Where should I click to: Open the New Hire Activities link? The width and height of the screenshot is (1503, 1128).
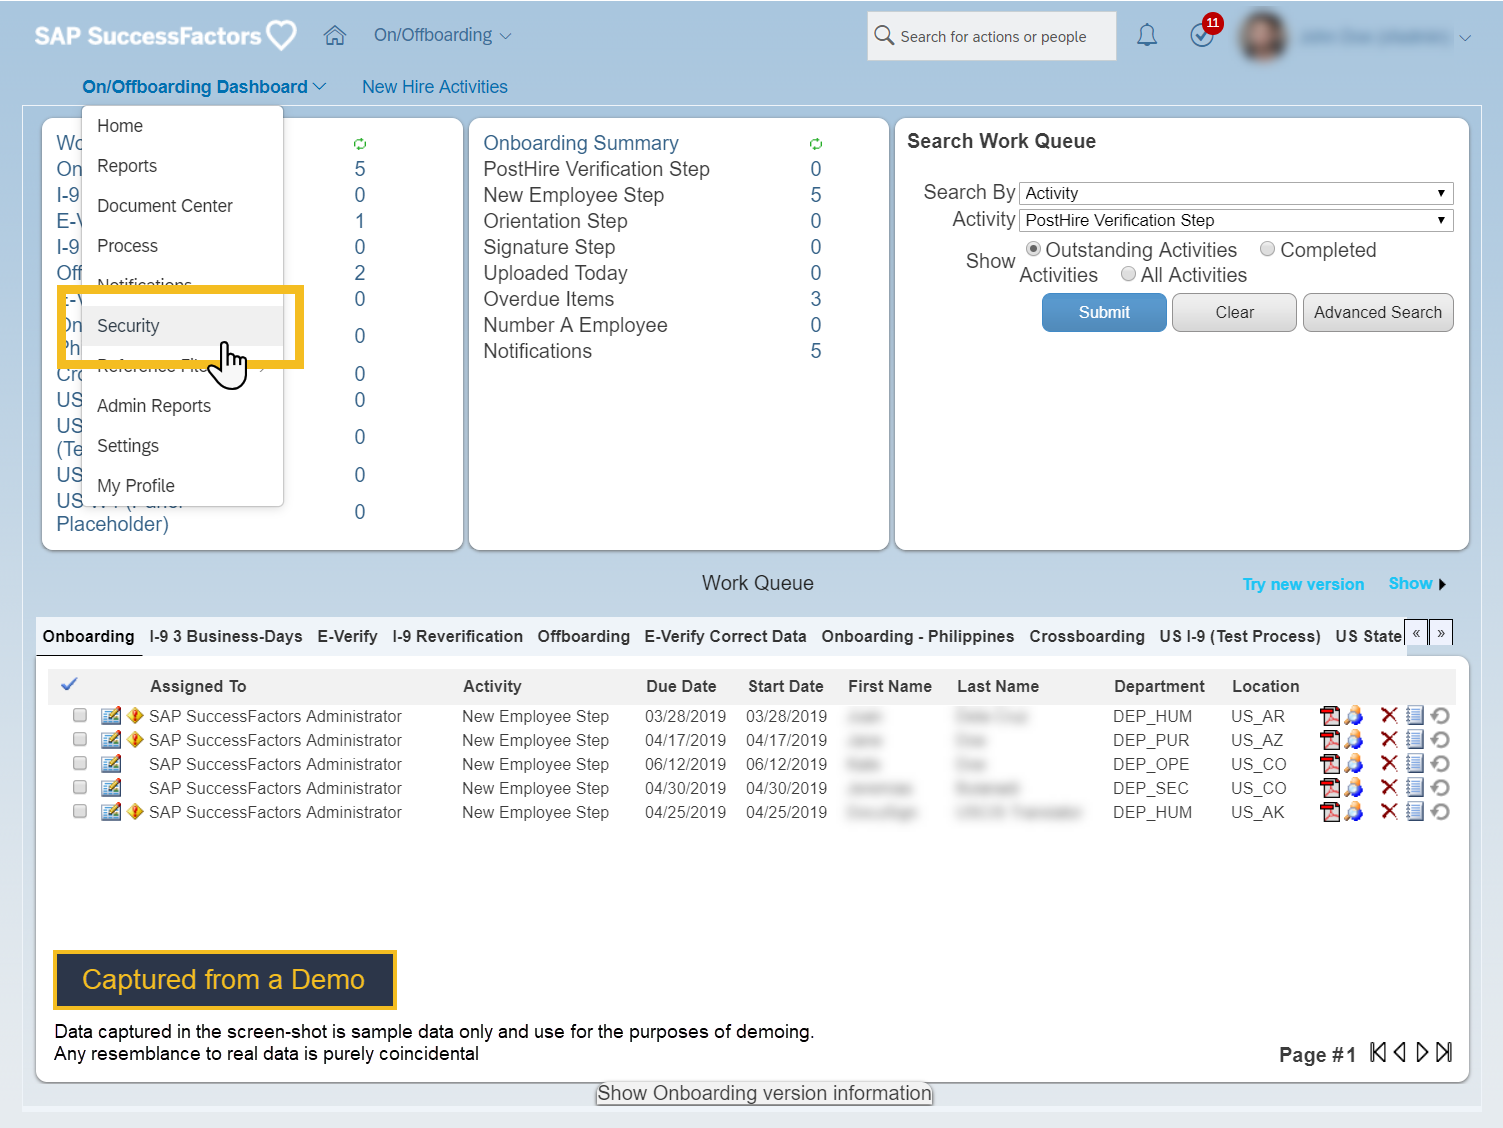point(435,87)
